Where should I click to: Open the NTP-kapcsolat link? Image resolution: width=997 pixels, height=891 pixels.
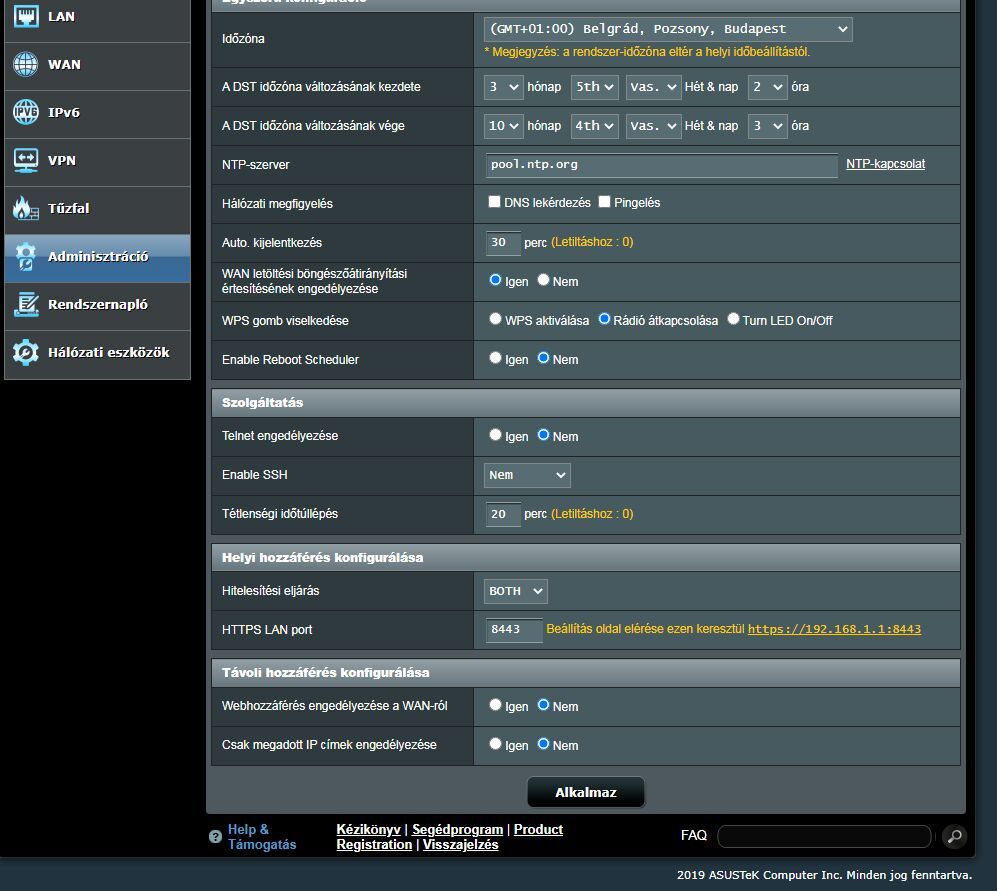(885, 164)
